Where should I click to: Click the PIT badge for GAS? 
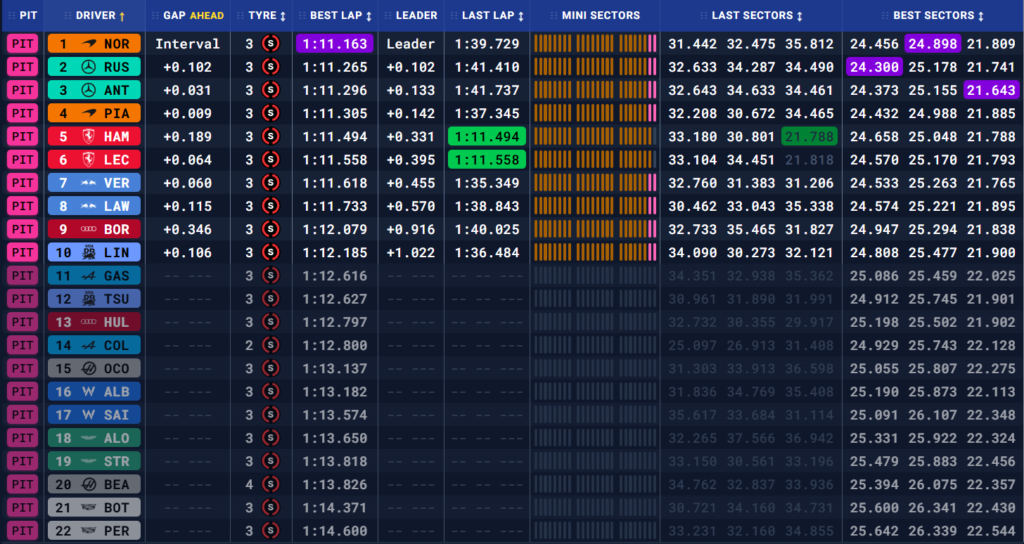23,276
